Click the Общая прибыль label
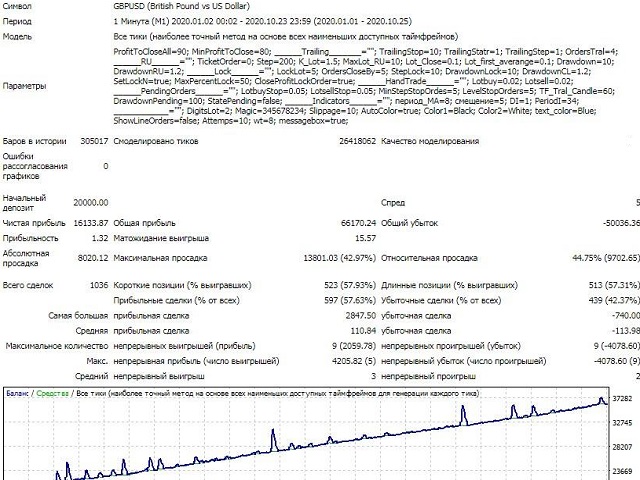 [144, 223]
